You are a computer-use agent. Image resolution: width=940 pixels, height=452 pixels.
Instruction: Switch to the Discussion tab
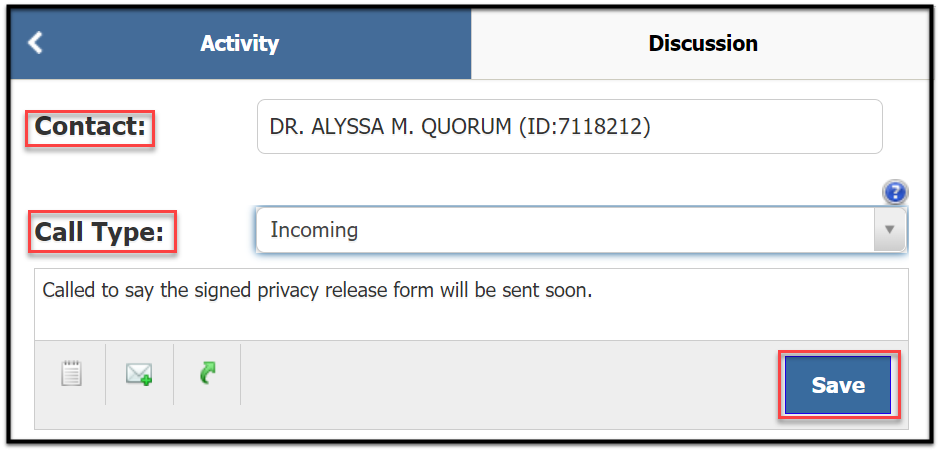703,43
